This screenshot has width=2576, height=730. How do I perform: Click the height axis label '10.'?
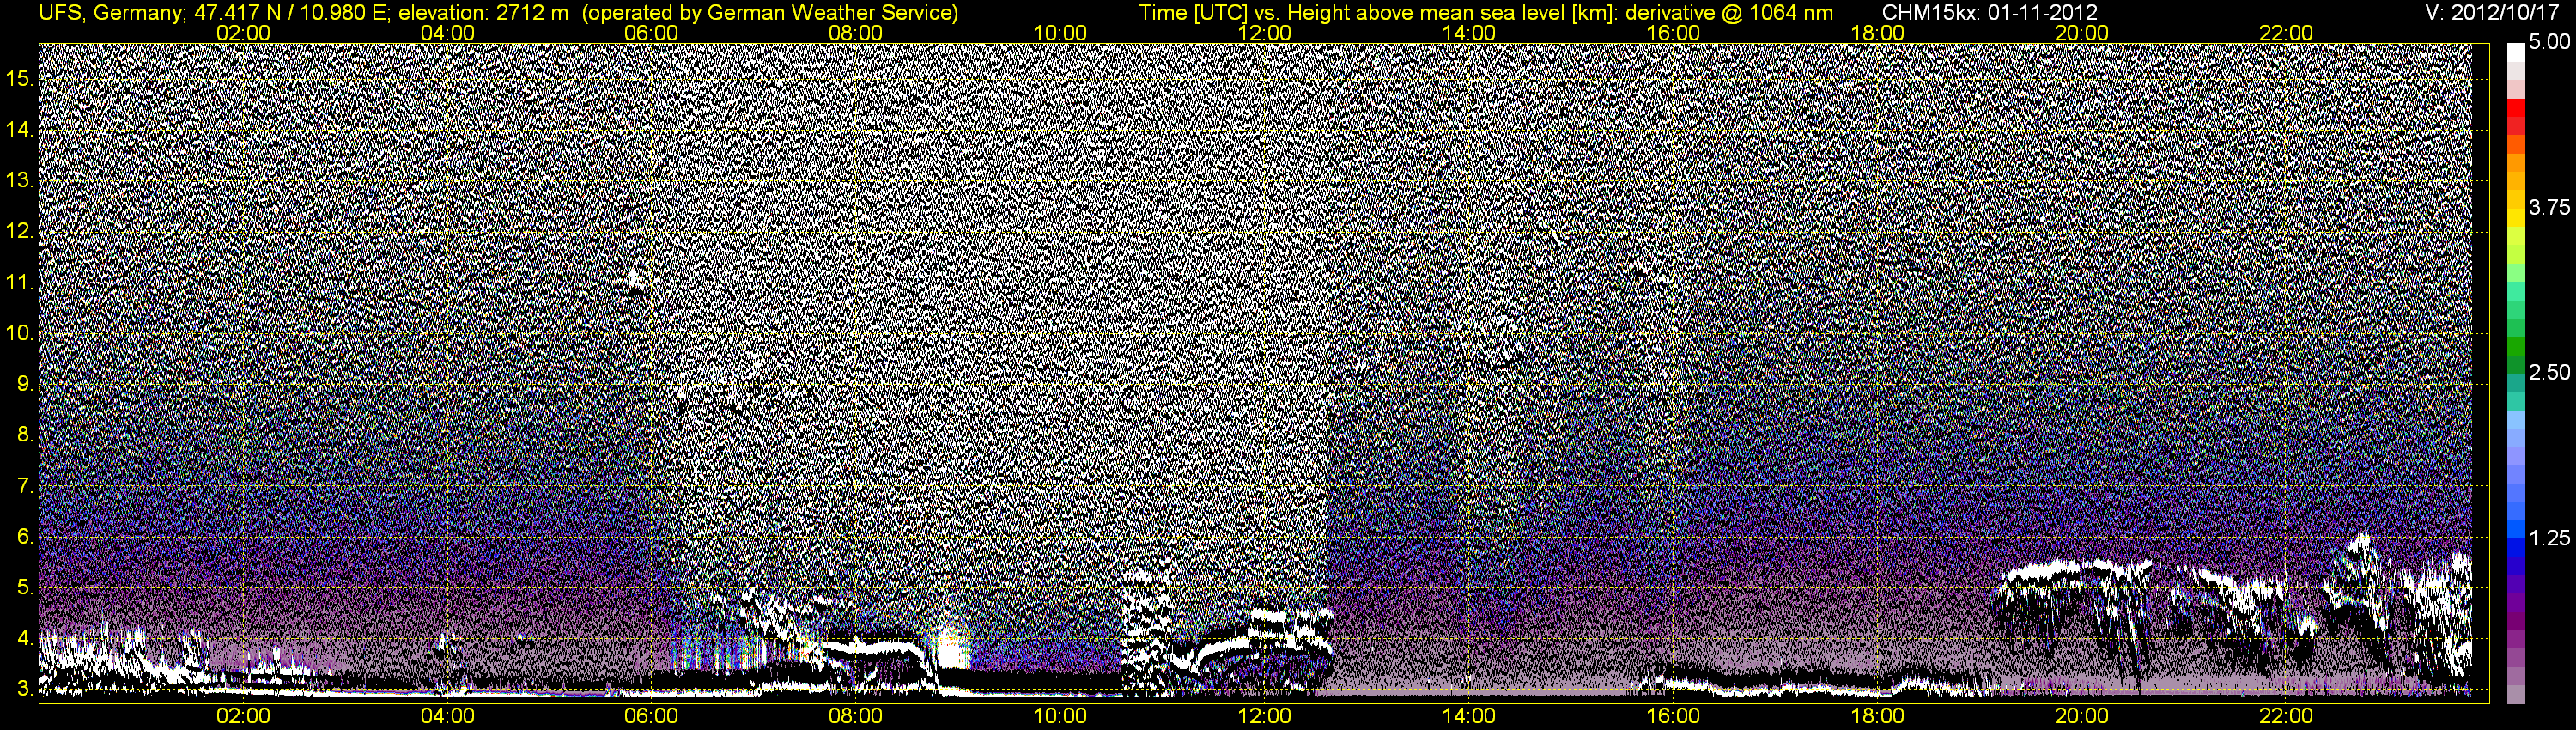point(21,333)
